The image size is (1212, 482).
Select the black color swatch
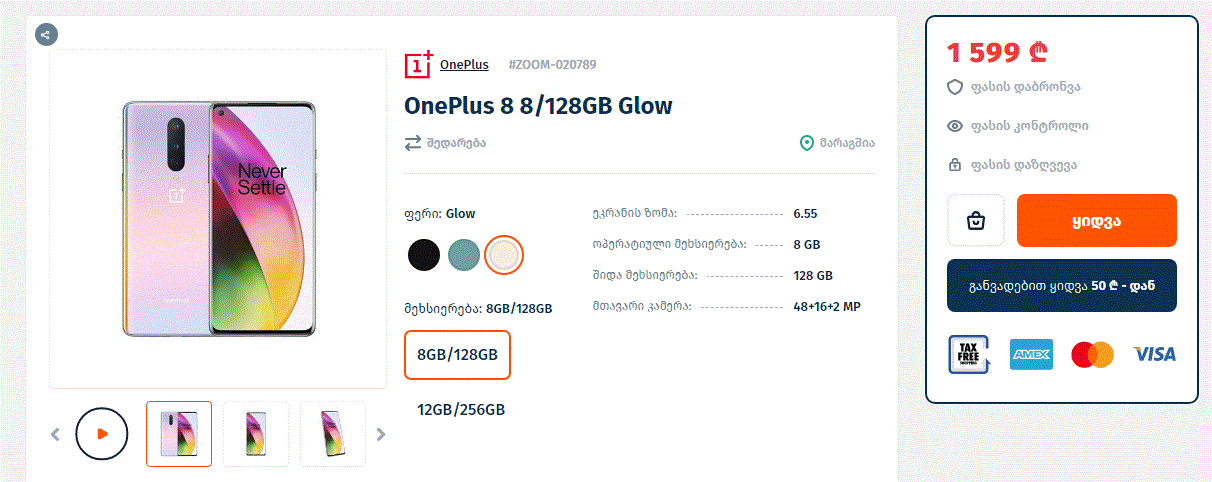click(x=424, y=255)
